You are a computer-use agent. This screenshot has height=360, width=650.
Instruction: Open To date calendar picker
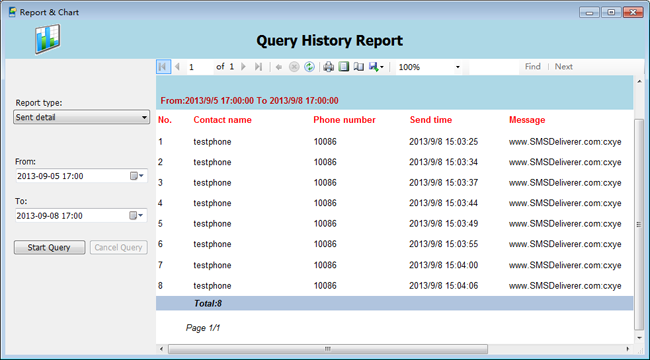tap(136, 216)
